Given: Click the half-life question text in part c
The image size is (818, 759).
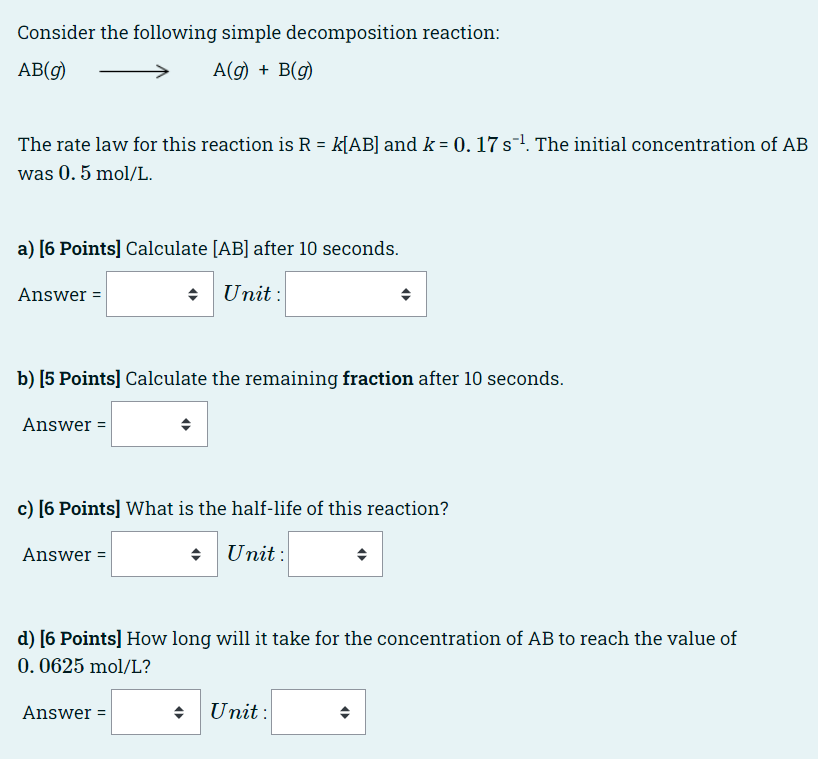Looking at the screenshot, I should pyautogui.click(x=232, y=508).
